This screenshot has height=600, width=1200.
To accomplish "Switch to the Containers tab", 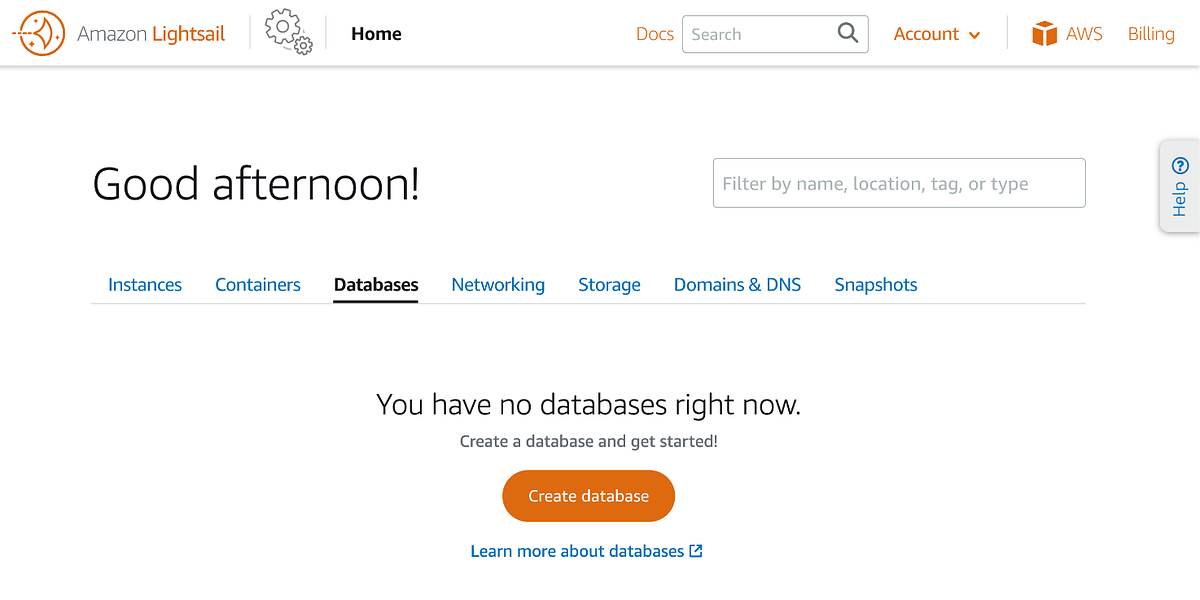I will (x=257, y=285).
